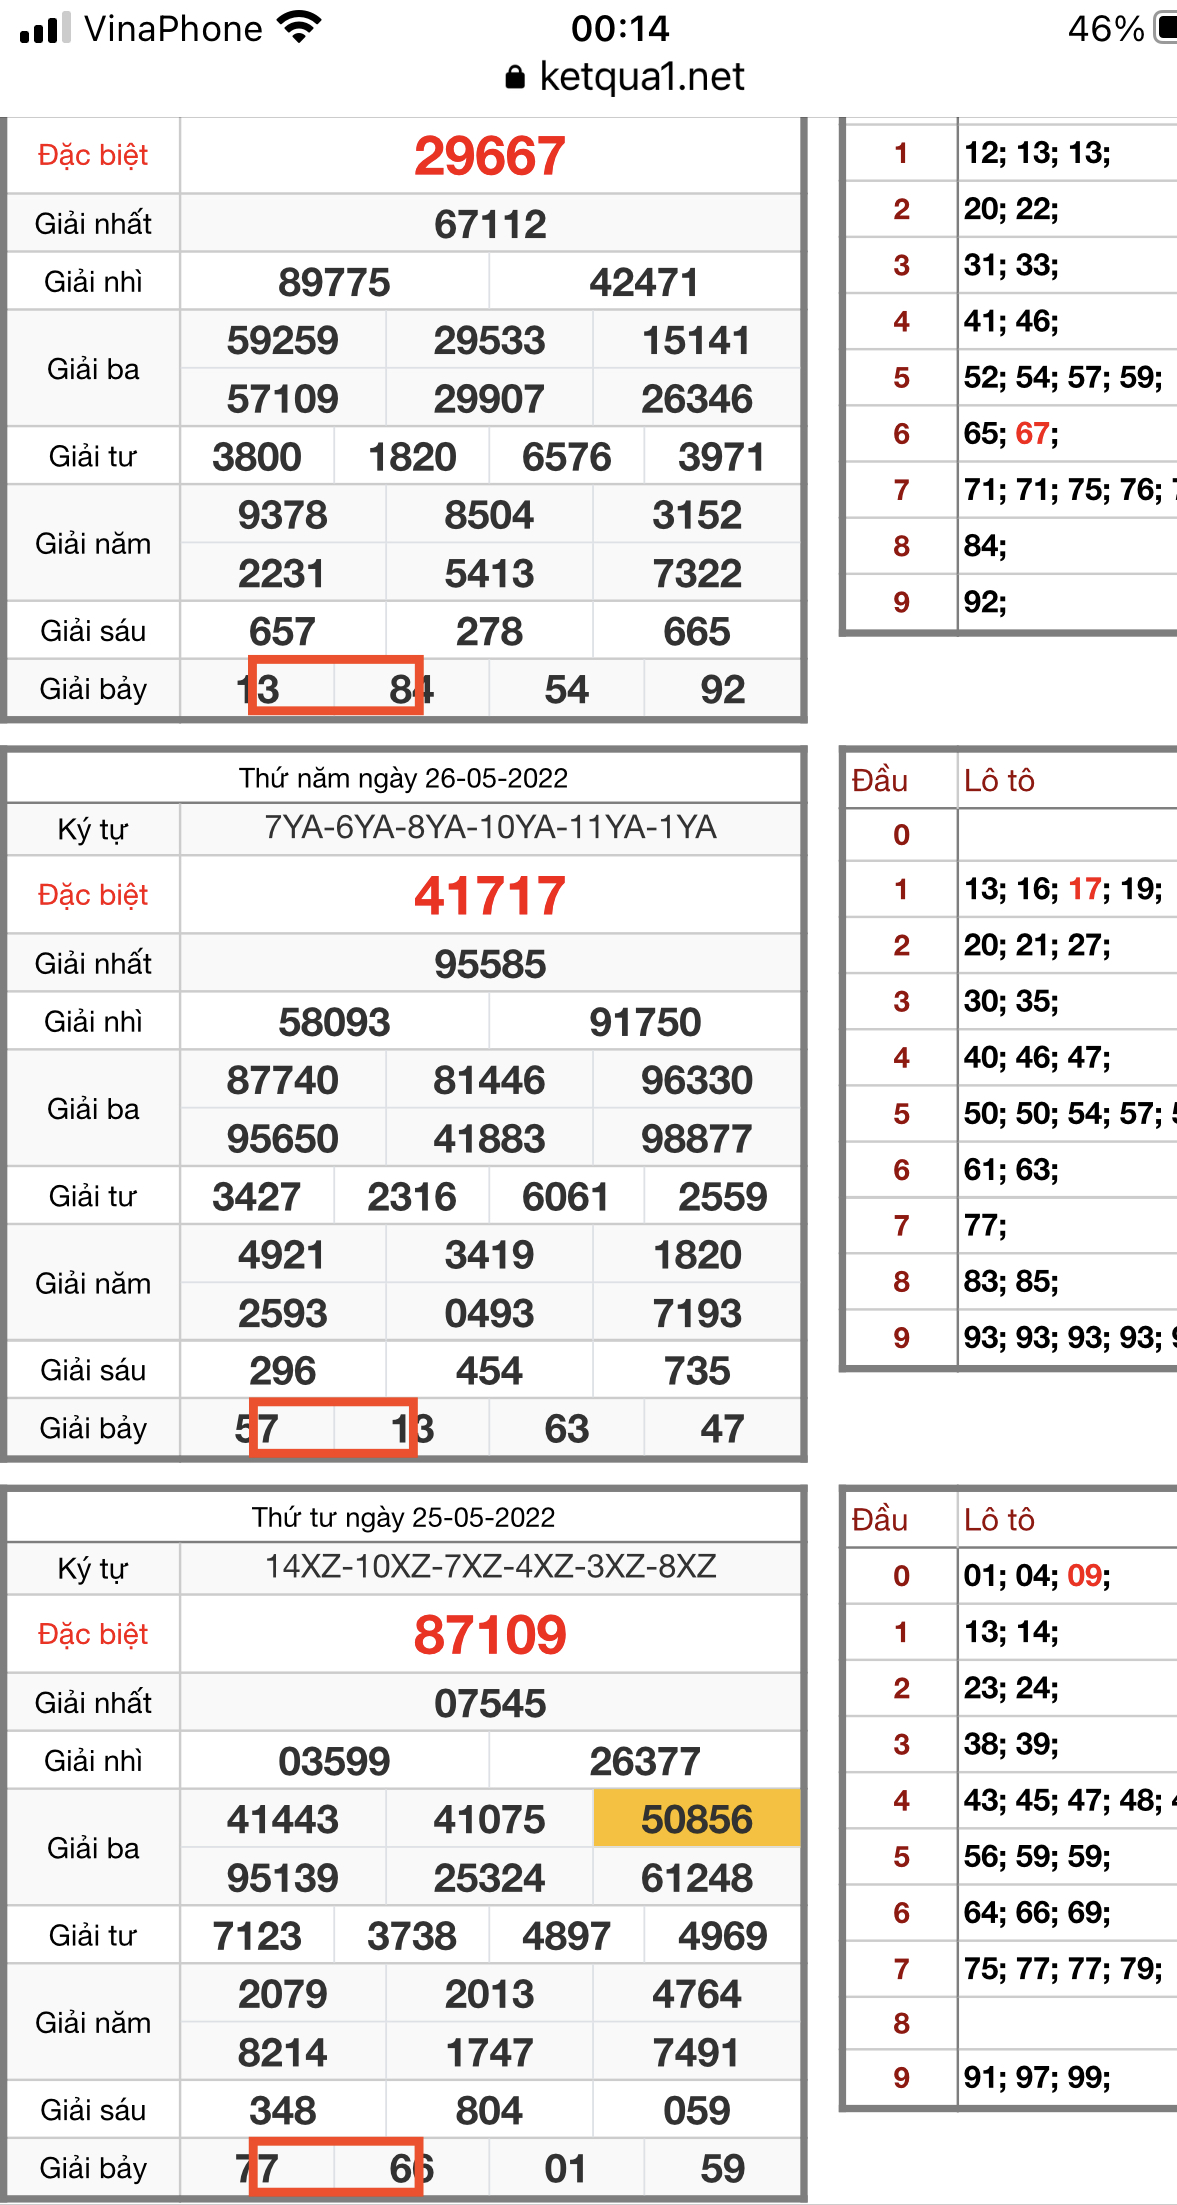Select special prize number 29667
This screenshot has width=1177, height=2205.
point(490,156)
